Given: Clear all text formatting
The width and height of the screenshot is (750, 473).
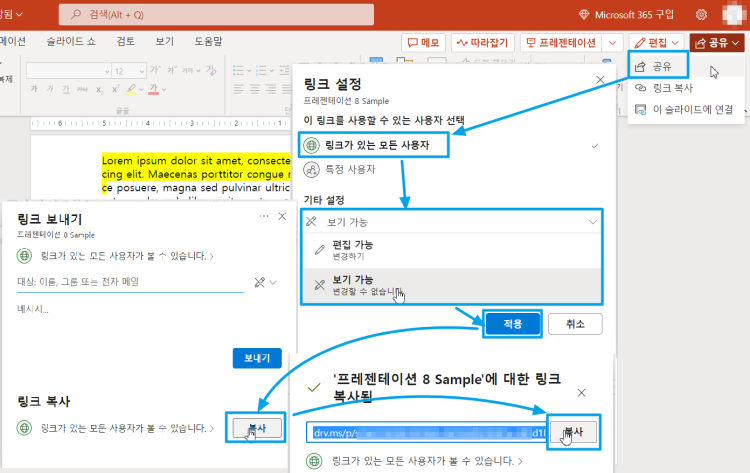Looking at the screenshot, I should coord(211,70).
